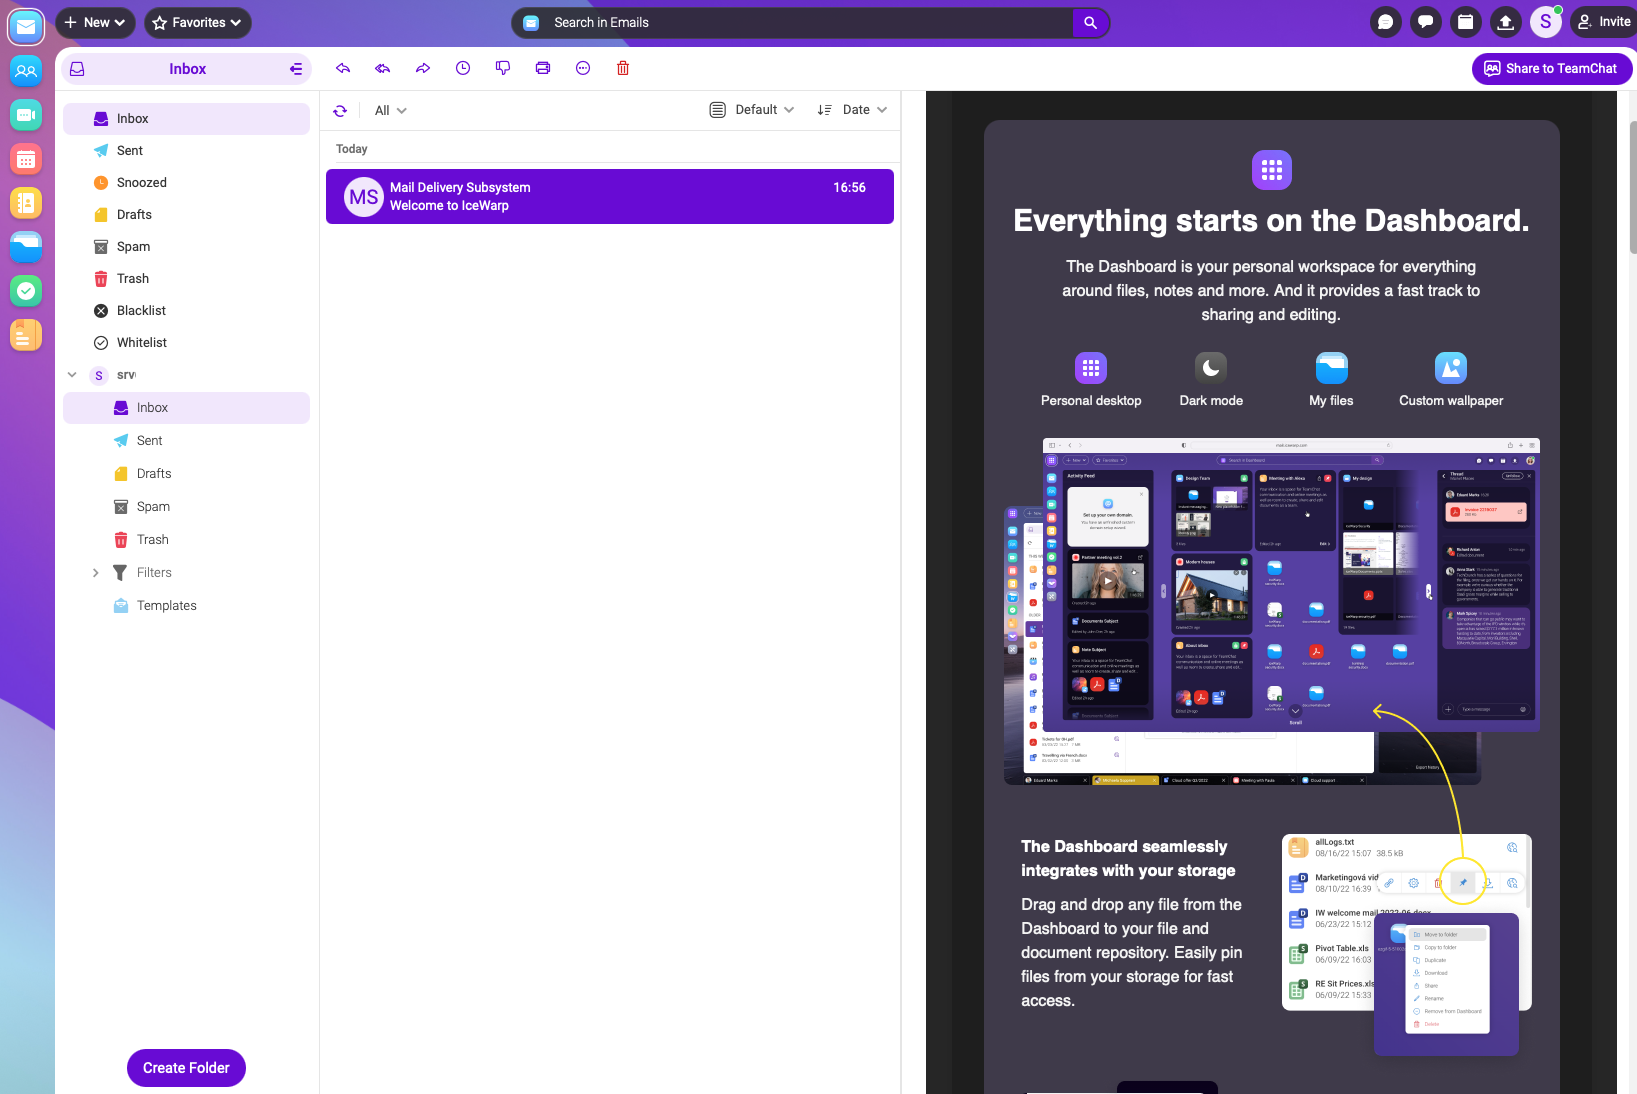Image resolution: width=1637 pixels, height=1094 pixels.
Task: Reply to the Welcome to IceWarp email
Action: pos(343,68)
